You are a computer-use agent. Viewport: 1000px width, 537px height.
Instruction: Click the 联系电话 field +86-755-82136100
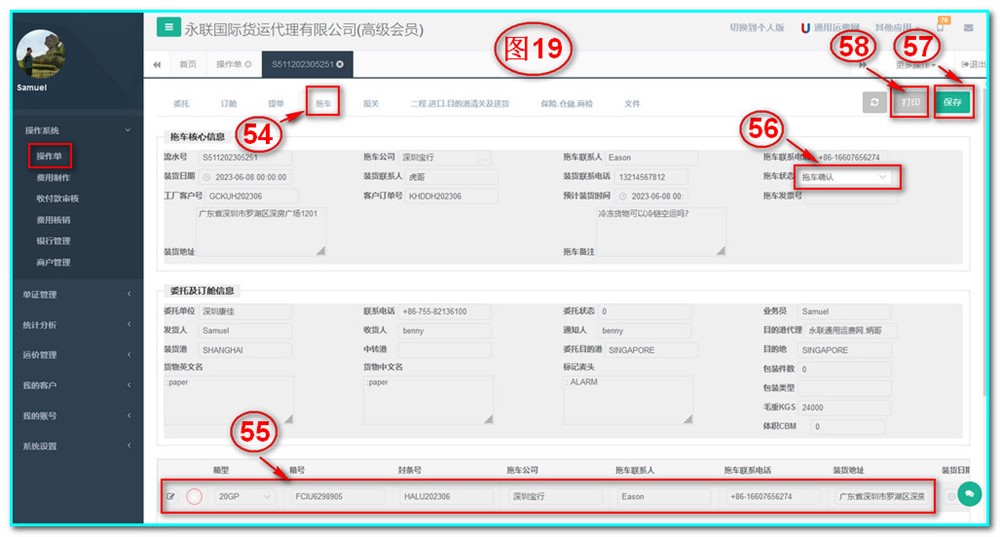445,312
